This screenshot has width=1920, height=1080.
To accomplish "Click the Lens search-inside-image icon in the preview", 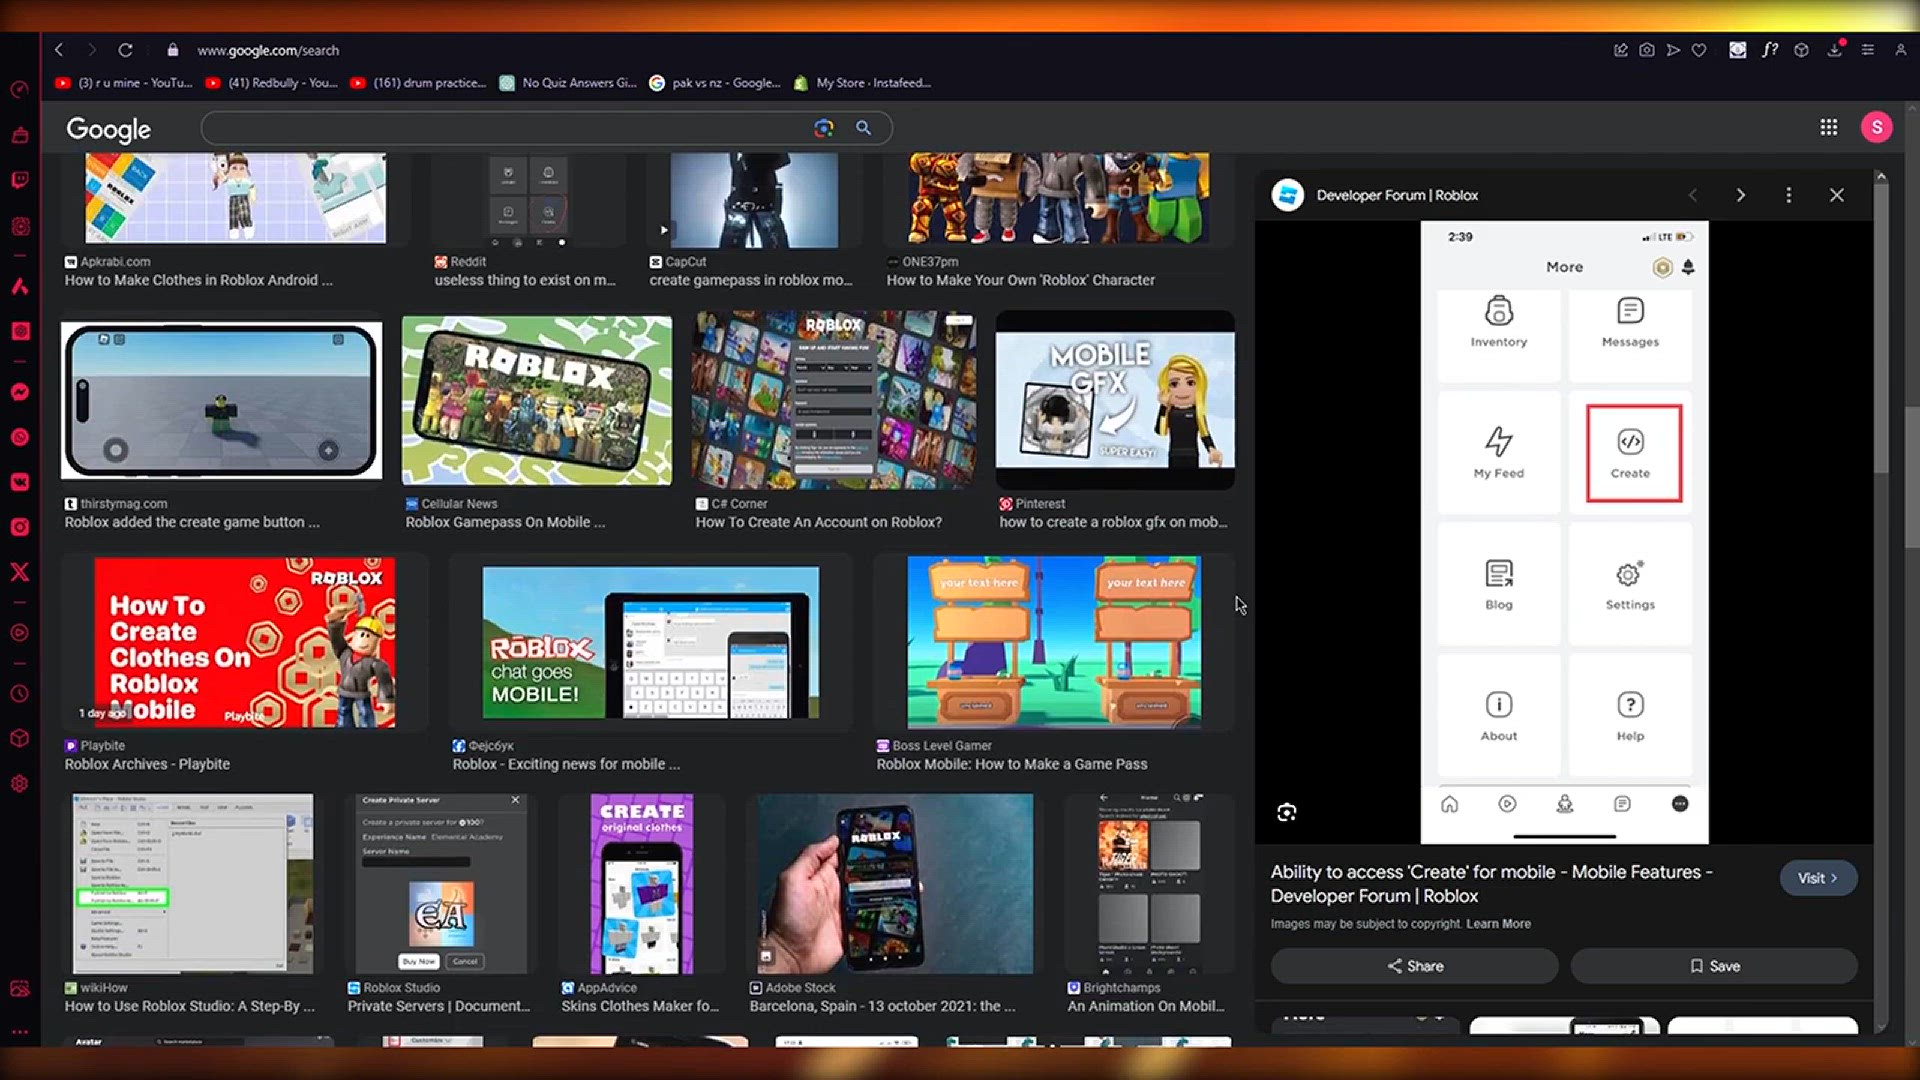I will point(1287,812).
